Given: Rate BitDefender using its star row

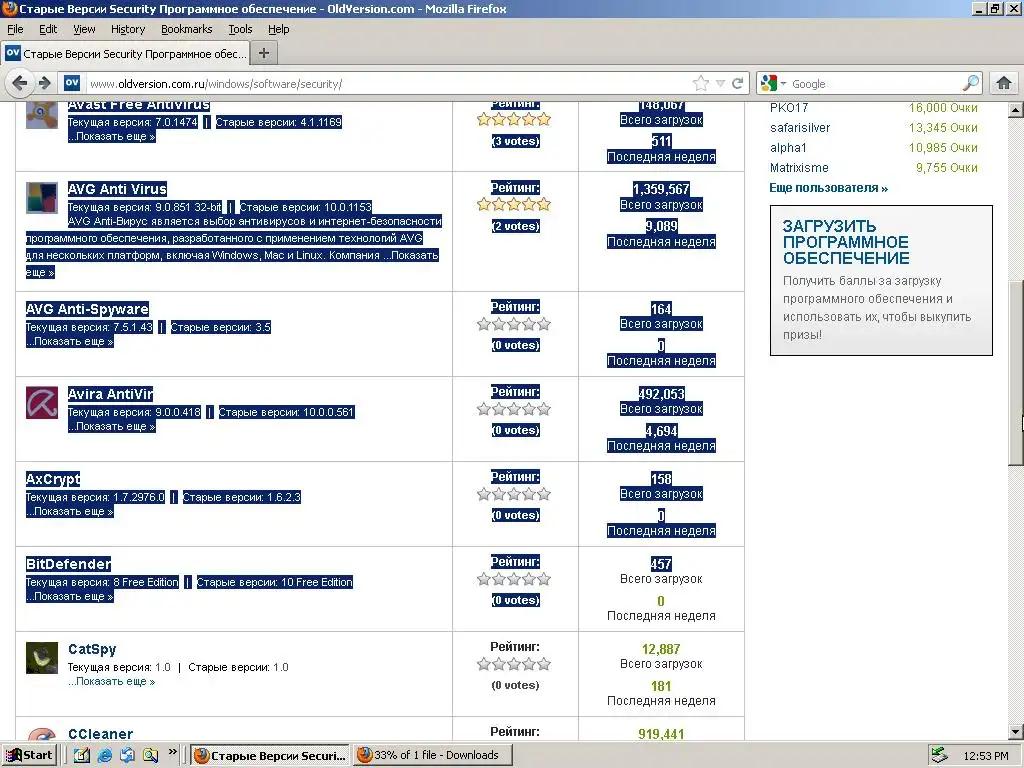Looking at the screenshot, I should tap(514, 579).
